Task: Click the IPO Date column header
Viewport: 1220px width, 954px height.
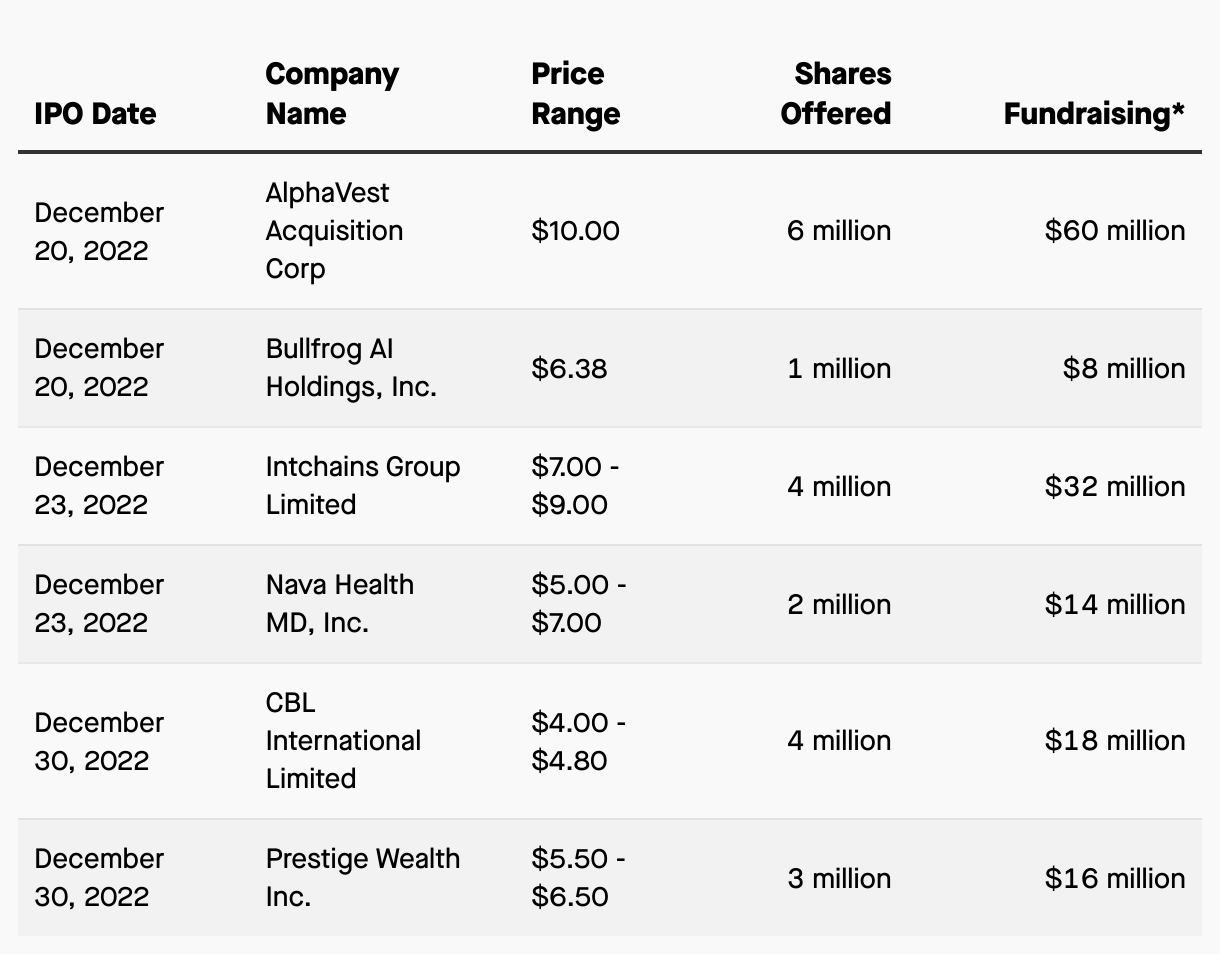Action: pyautogui.click(x=95, y=114)
